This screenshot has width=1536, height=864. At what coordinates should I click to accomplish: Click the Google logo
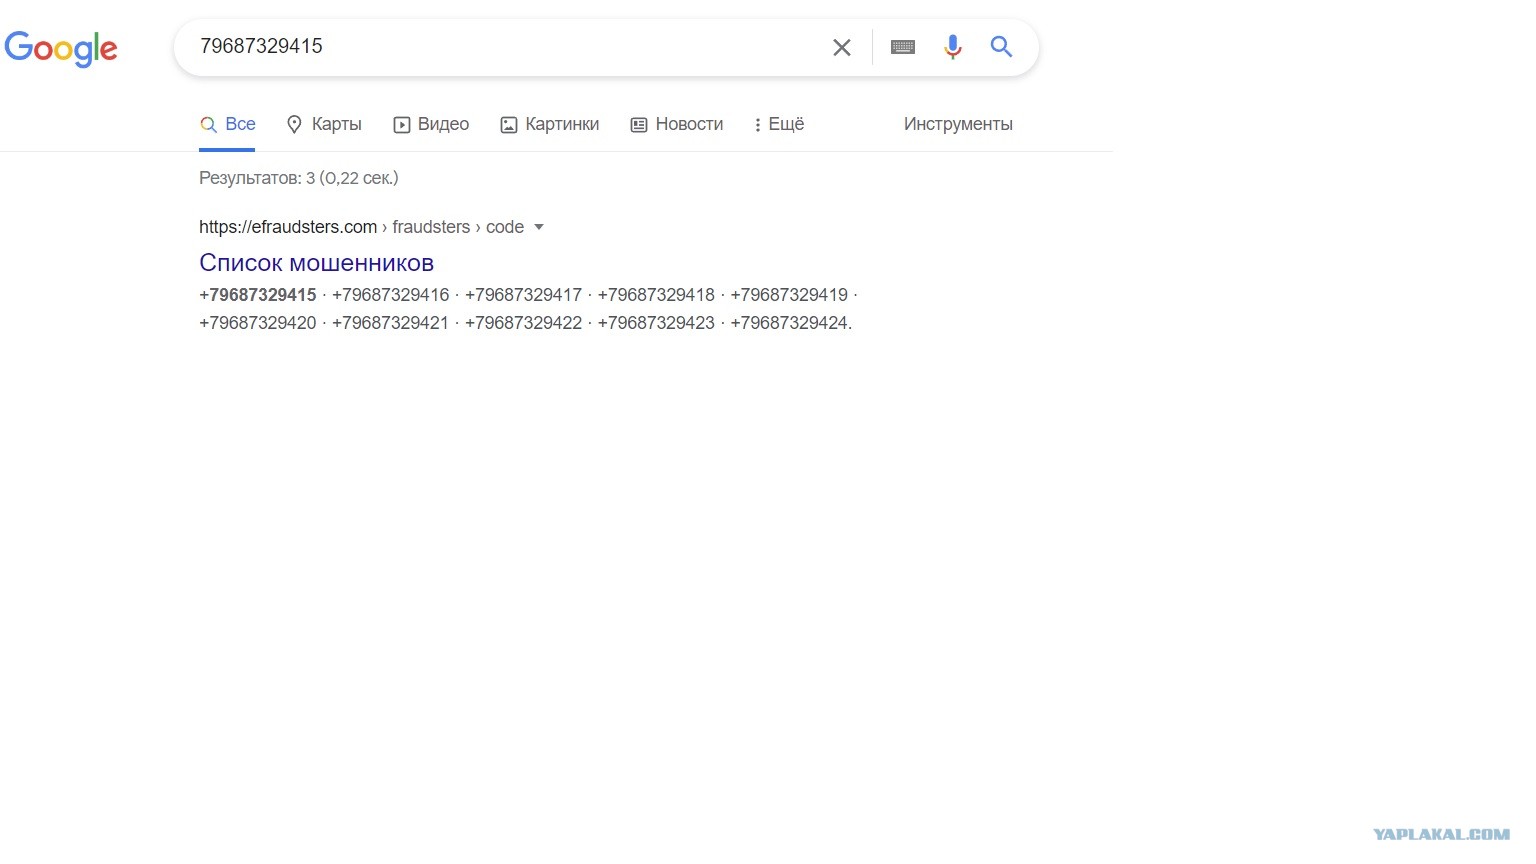click(x=61, y=48)
